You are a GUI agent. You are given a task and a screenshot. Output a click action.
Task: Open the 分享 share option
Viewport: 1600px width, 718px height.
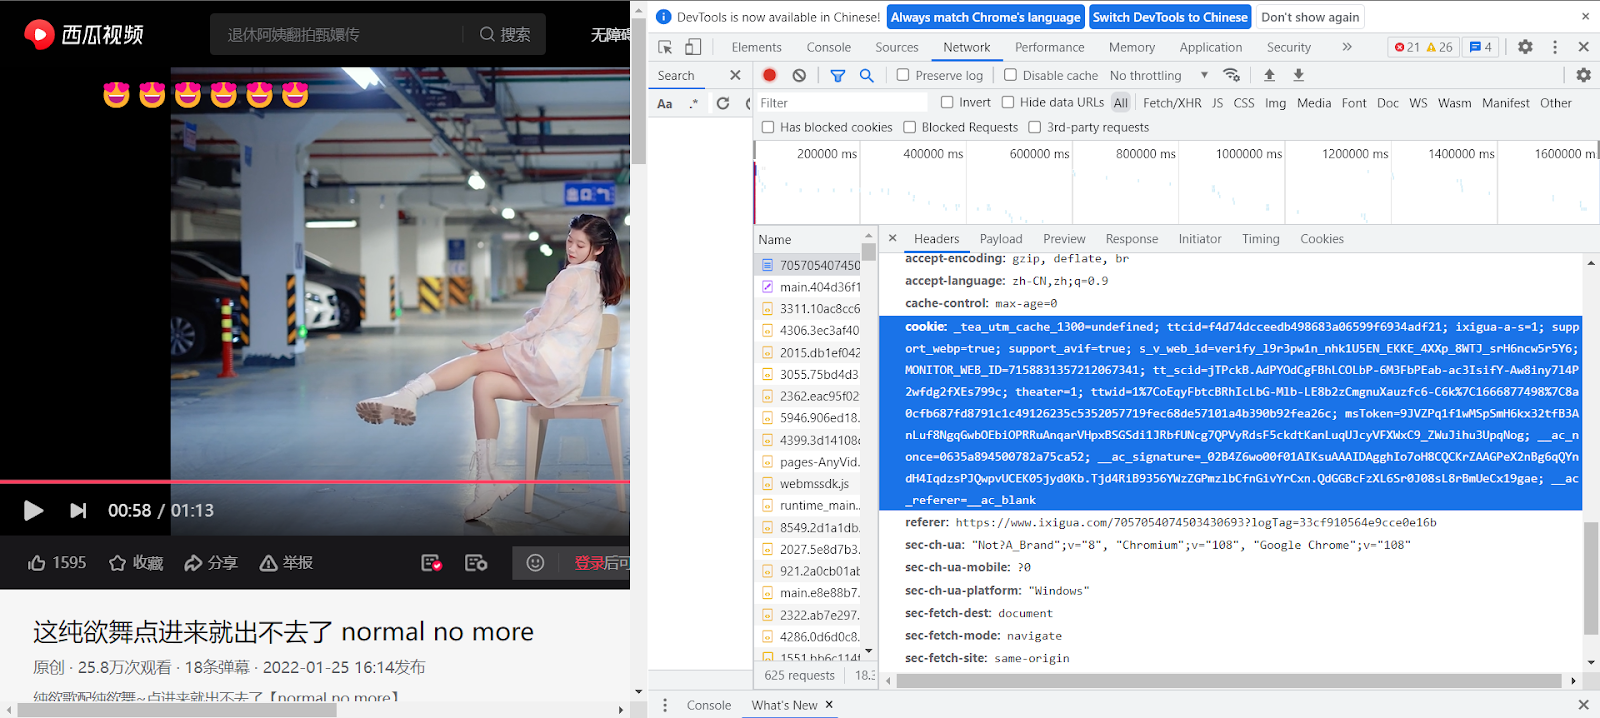point(210,563)
